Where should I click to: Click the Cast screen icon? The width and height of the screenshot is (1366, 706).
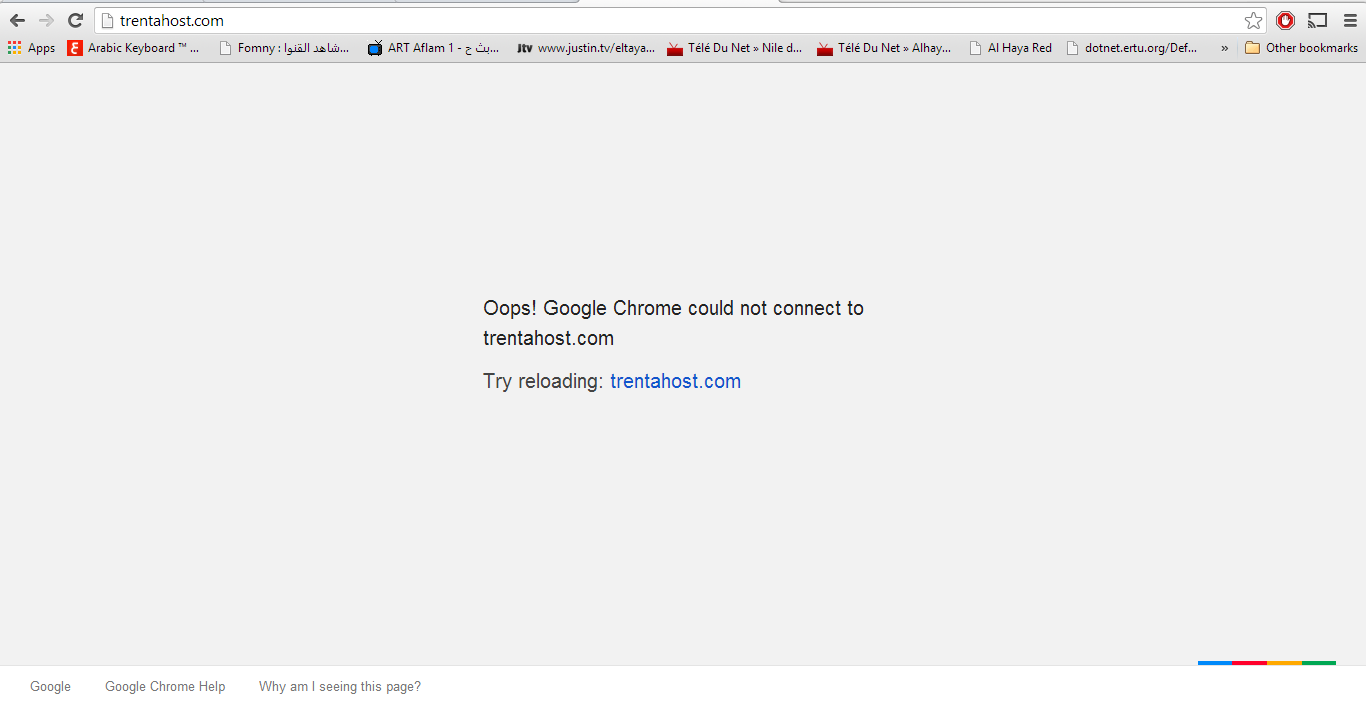tap(1318, 20)
